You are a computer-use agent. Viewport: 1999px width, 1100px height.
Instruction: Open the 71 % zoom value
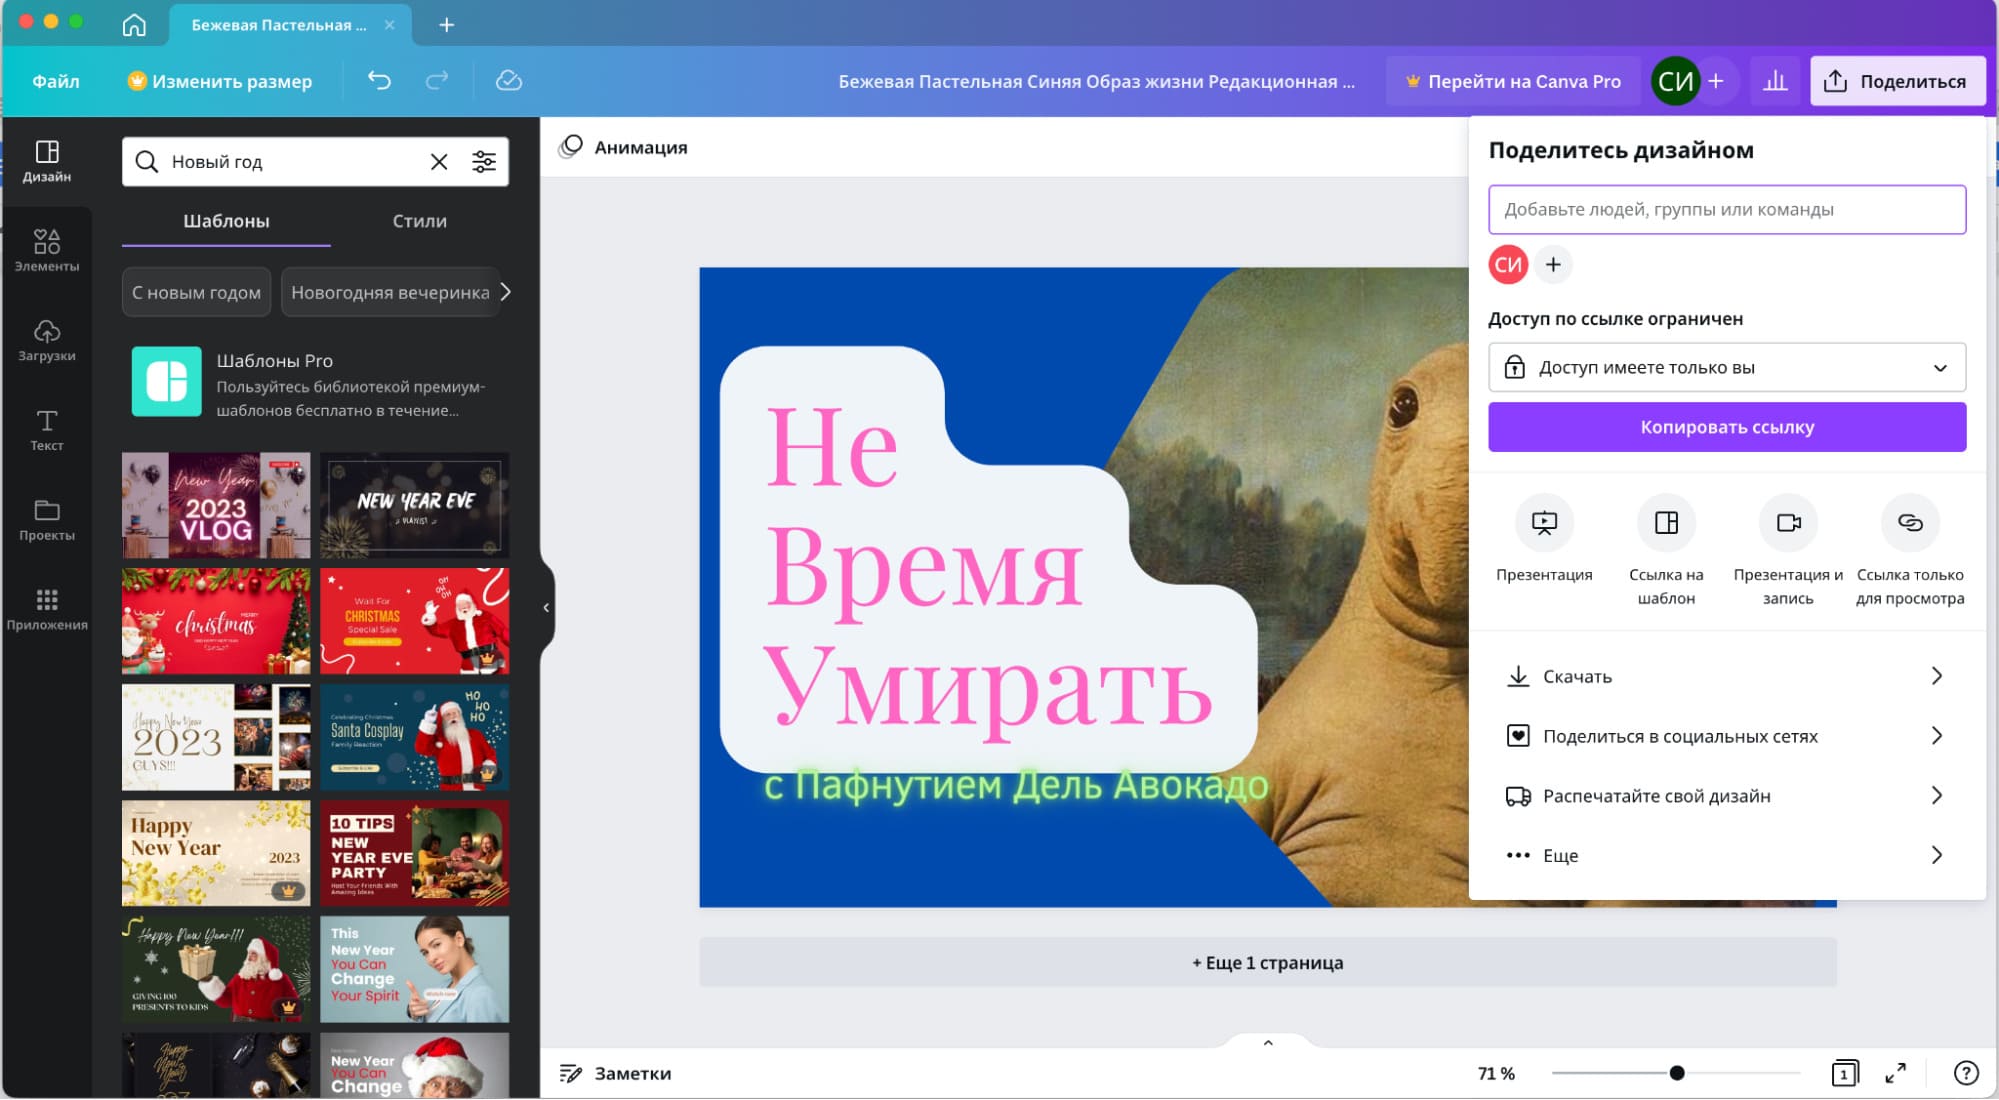click(x=1496, y=1073)
